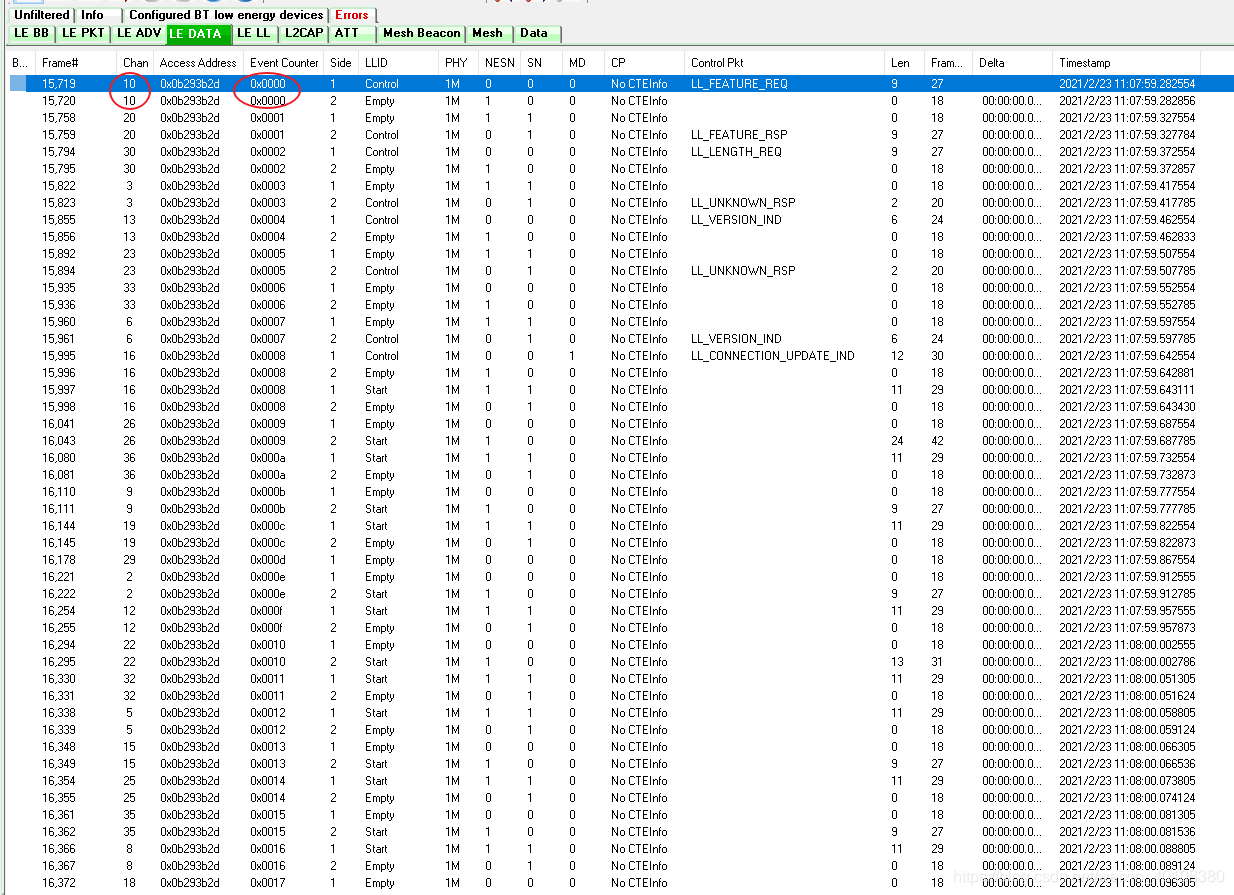Click frame number 15,720
This screenshot has width=1234, height=895.
58,101
